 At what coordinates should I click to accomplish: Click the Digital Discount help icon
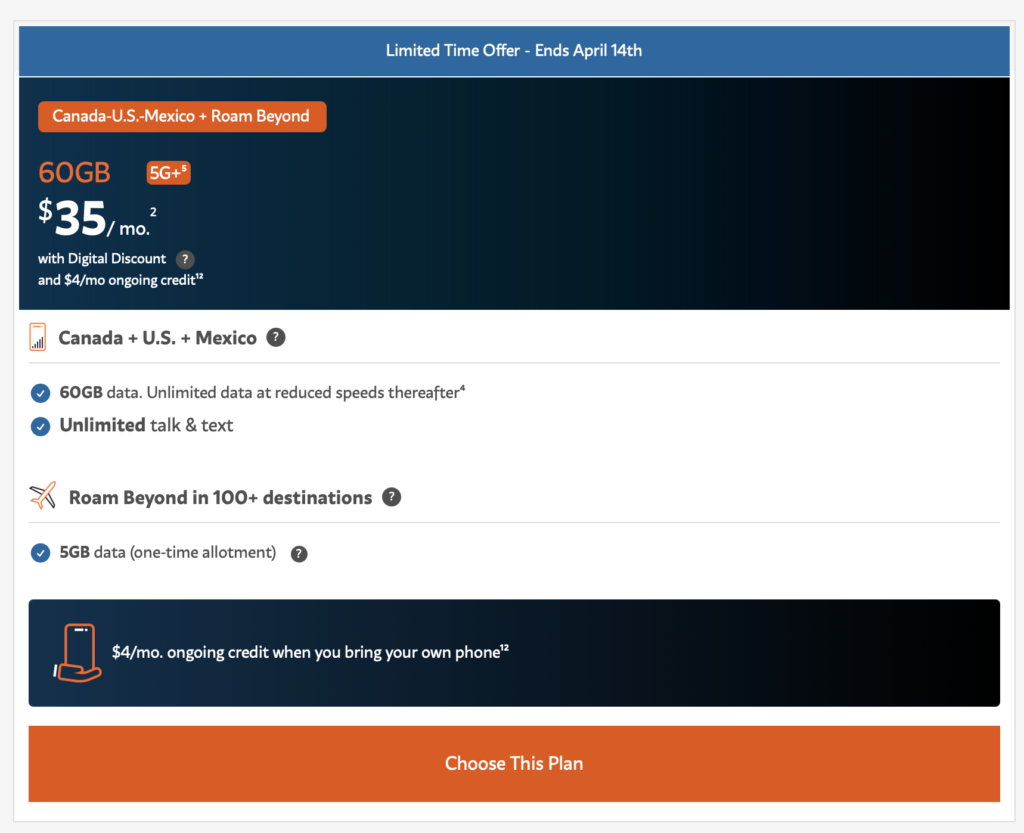click(185, 259)
